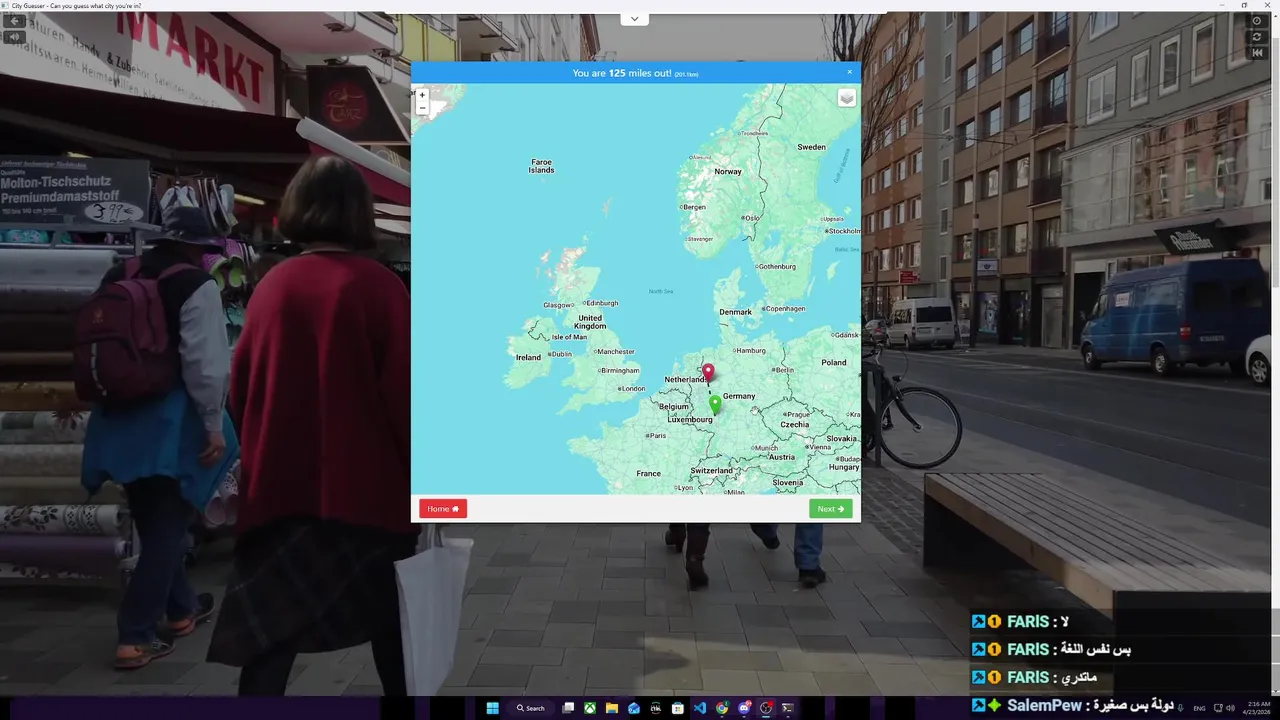Image resolution: width=1280 pixels, height=720 pixels.
Task: Click the green Next button
Action: point(831,509)
